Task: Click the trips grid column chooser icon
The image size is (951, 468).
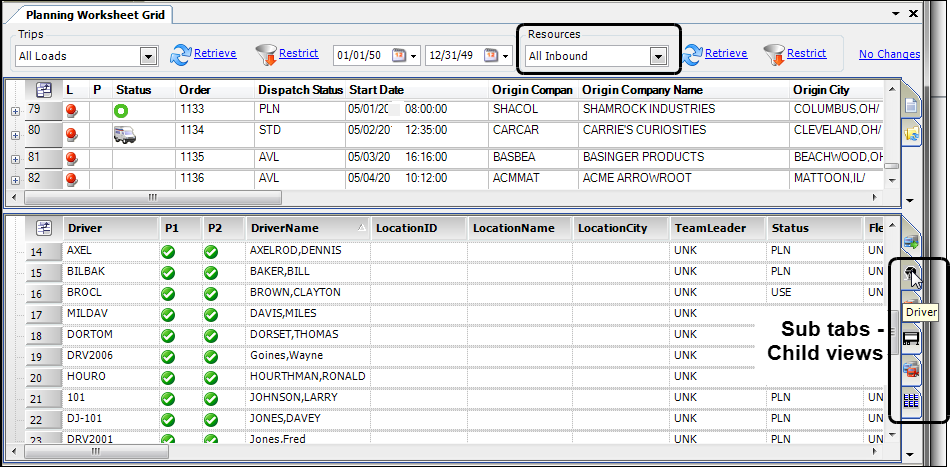Action: [x=44, y=90]
